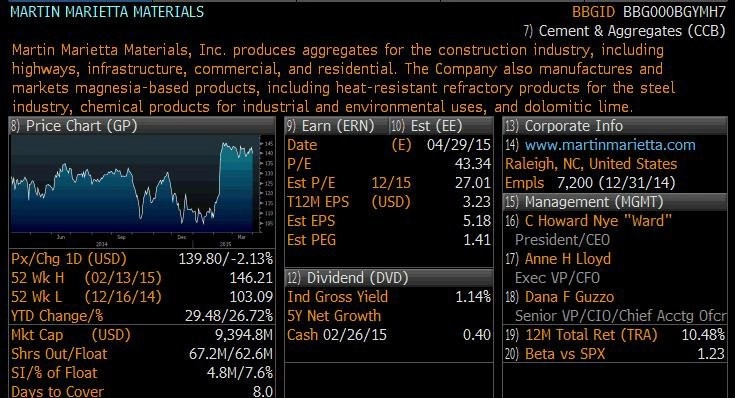Click the Martin Marietta Materials security title
The width and height of the screenshot is (735, 398).
(x=107, y=12)
